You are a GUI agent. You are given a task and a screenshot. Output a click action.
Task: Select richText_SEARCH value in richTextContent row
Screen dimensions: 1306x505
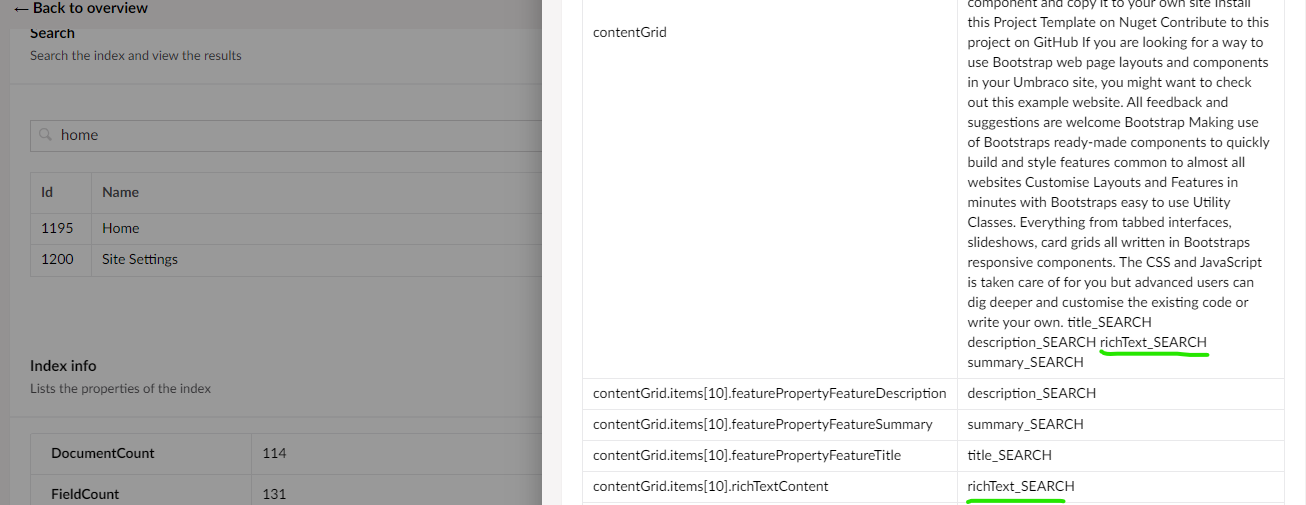coord(1021,486)
